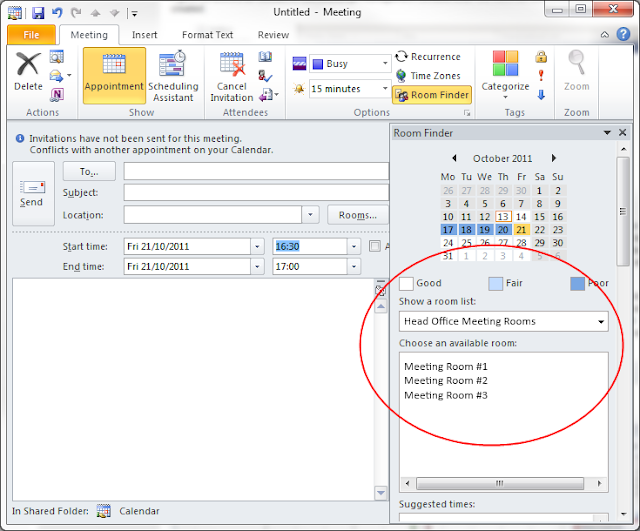
Task: Mark the meeting as Private (lock icon)
Action: [541, 57]
